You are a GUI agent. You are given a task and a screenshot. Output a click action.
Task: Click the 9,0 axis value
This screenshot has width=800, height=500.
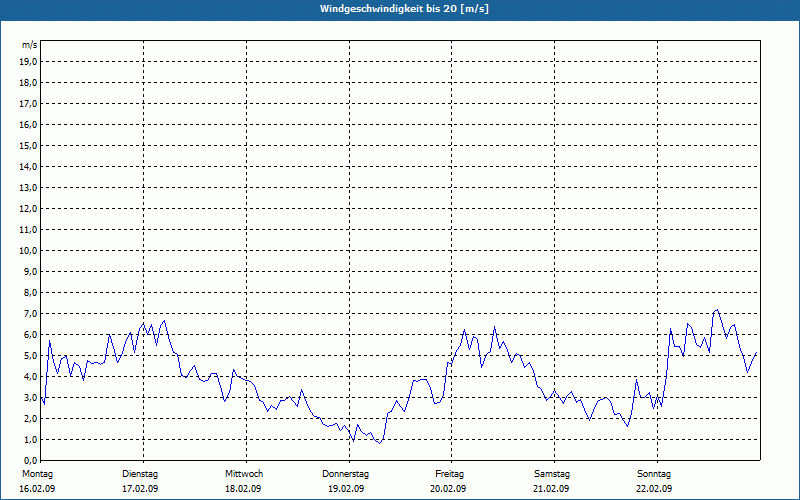31,271
